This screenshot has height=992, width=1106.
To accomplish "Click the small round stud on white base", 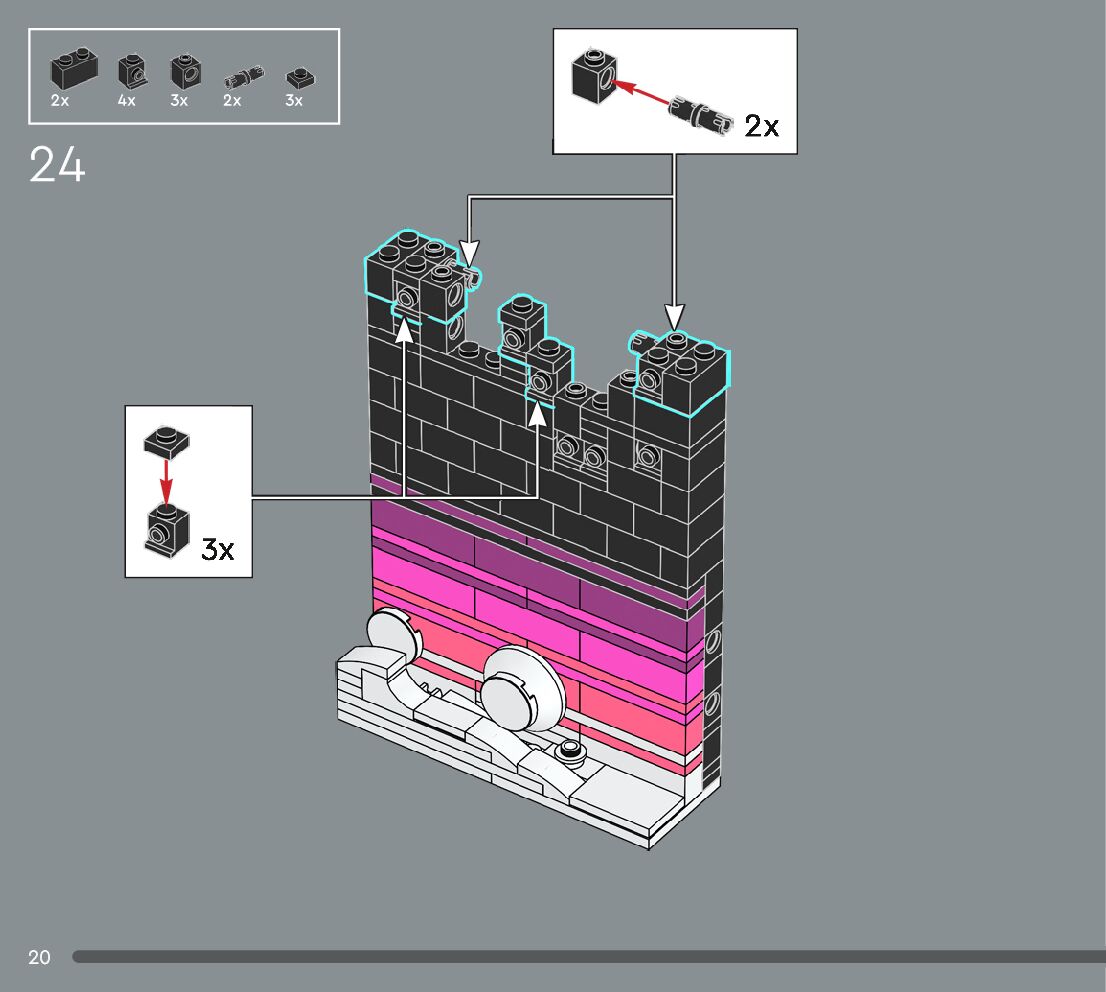I will (x=571, y=751).
